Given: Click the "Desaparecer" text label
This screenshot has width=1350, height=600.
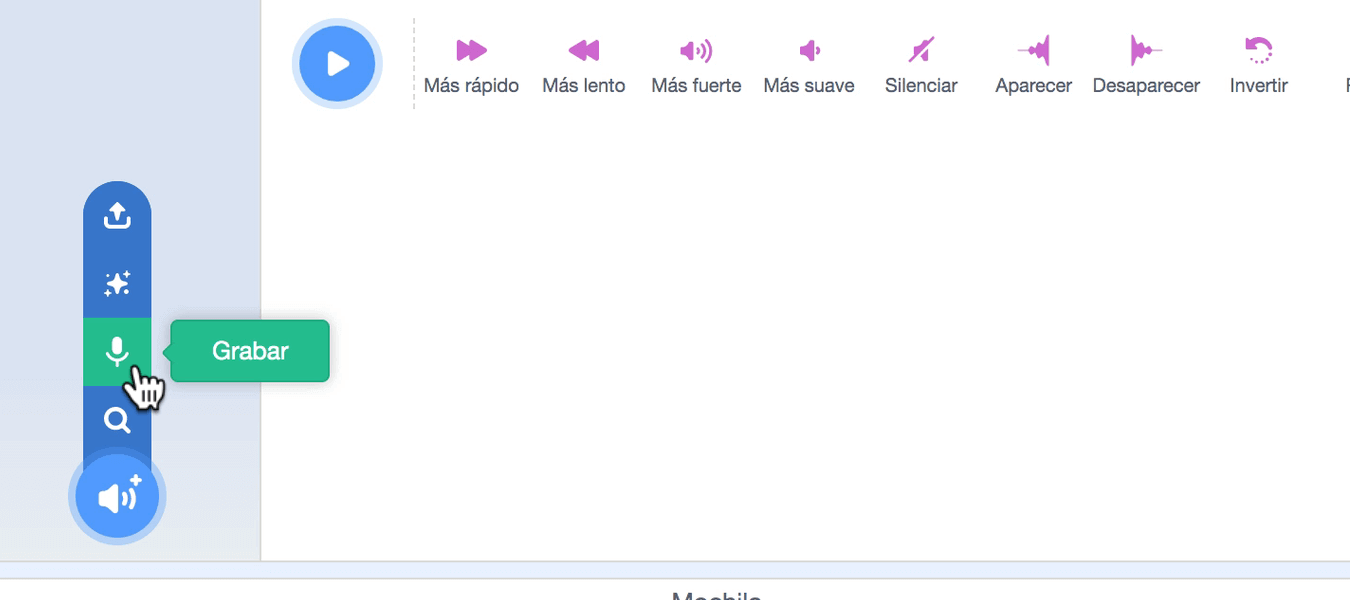Looking at the screenshot, I should pos(1146,86).
